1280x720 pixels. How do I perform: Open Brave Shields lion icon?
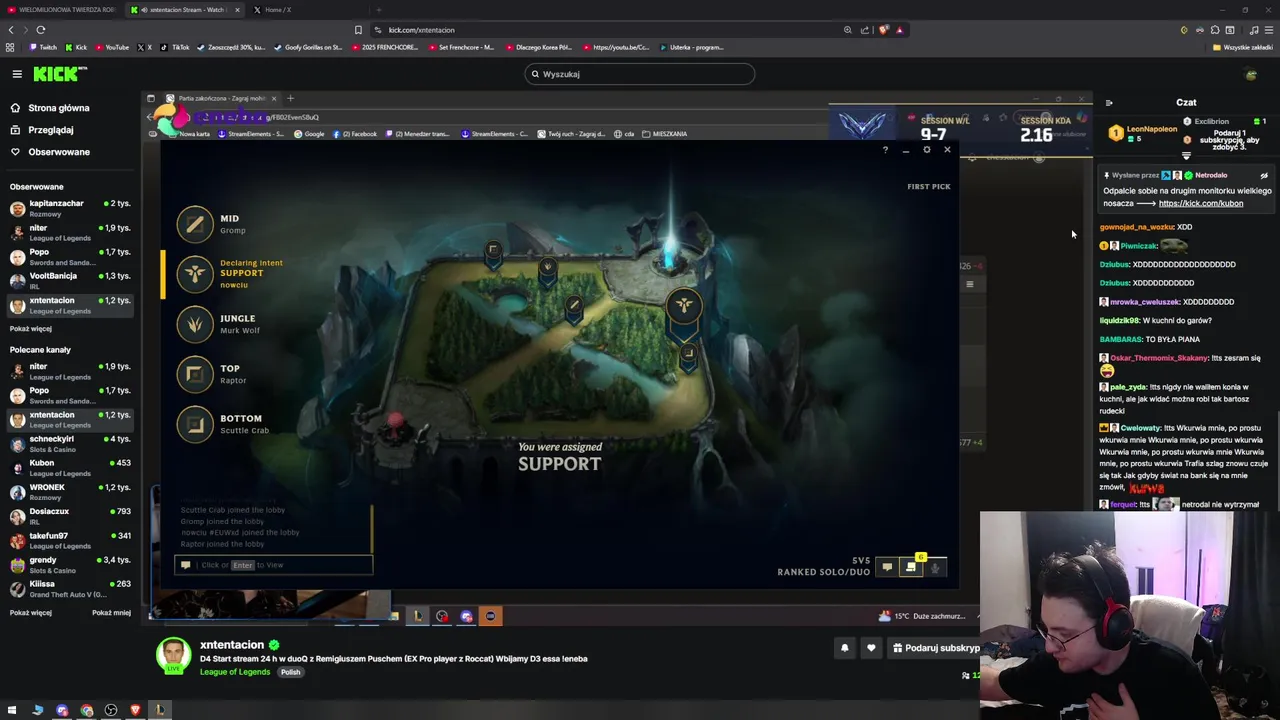pyautogui.click(x=883, y=30)
